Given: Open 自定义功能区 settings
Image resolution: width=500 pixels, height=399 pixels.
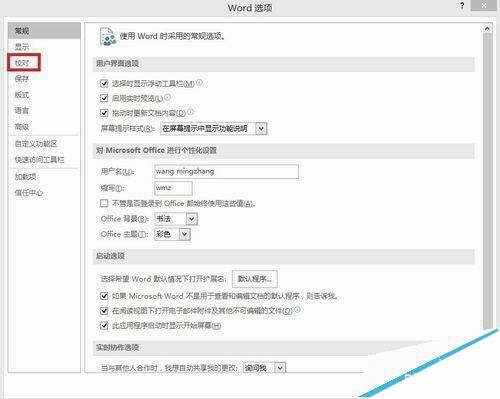Looking at the screenshot, I should tap(36, 144).
